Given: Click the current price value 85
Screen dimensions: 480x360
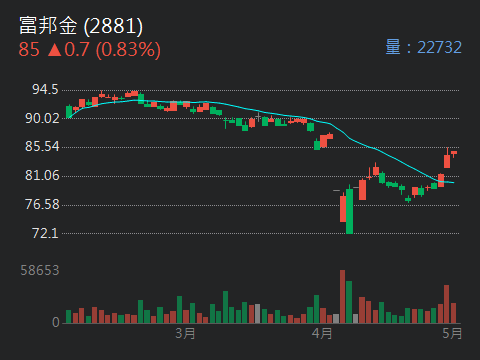Looking at the screenshot, I should pyautogui.click(x=29, y=50).
